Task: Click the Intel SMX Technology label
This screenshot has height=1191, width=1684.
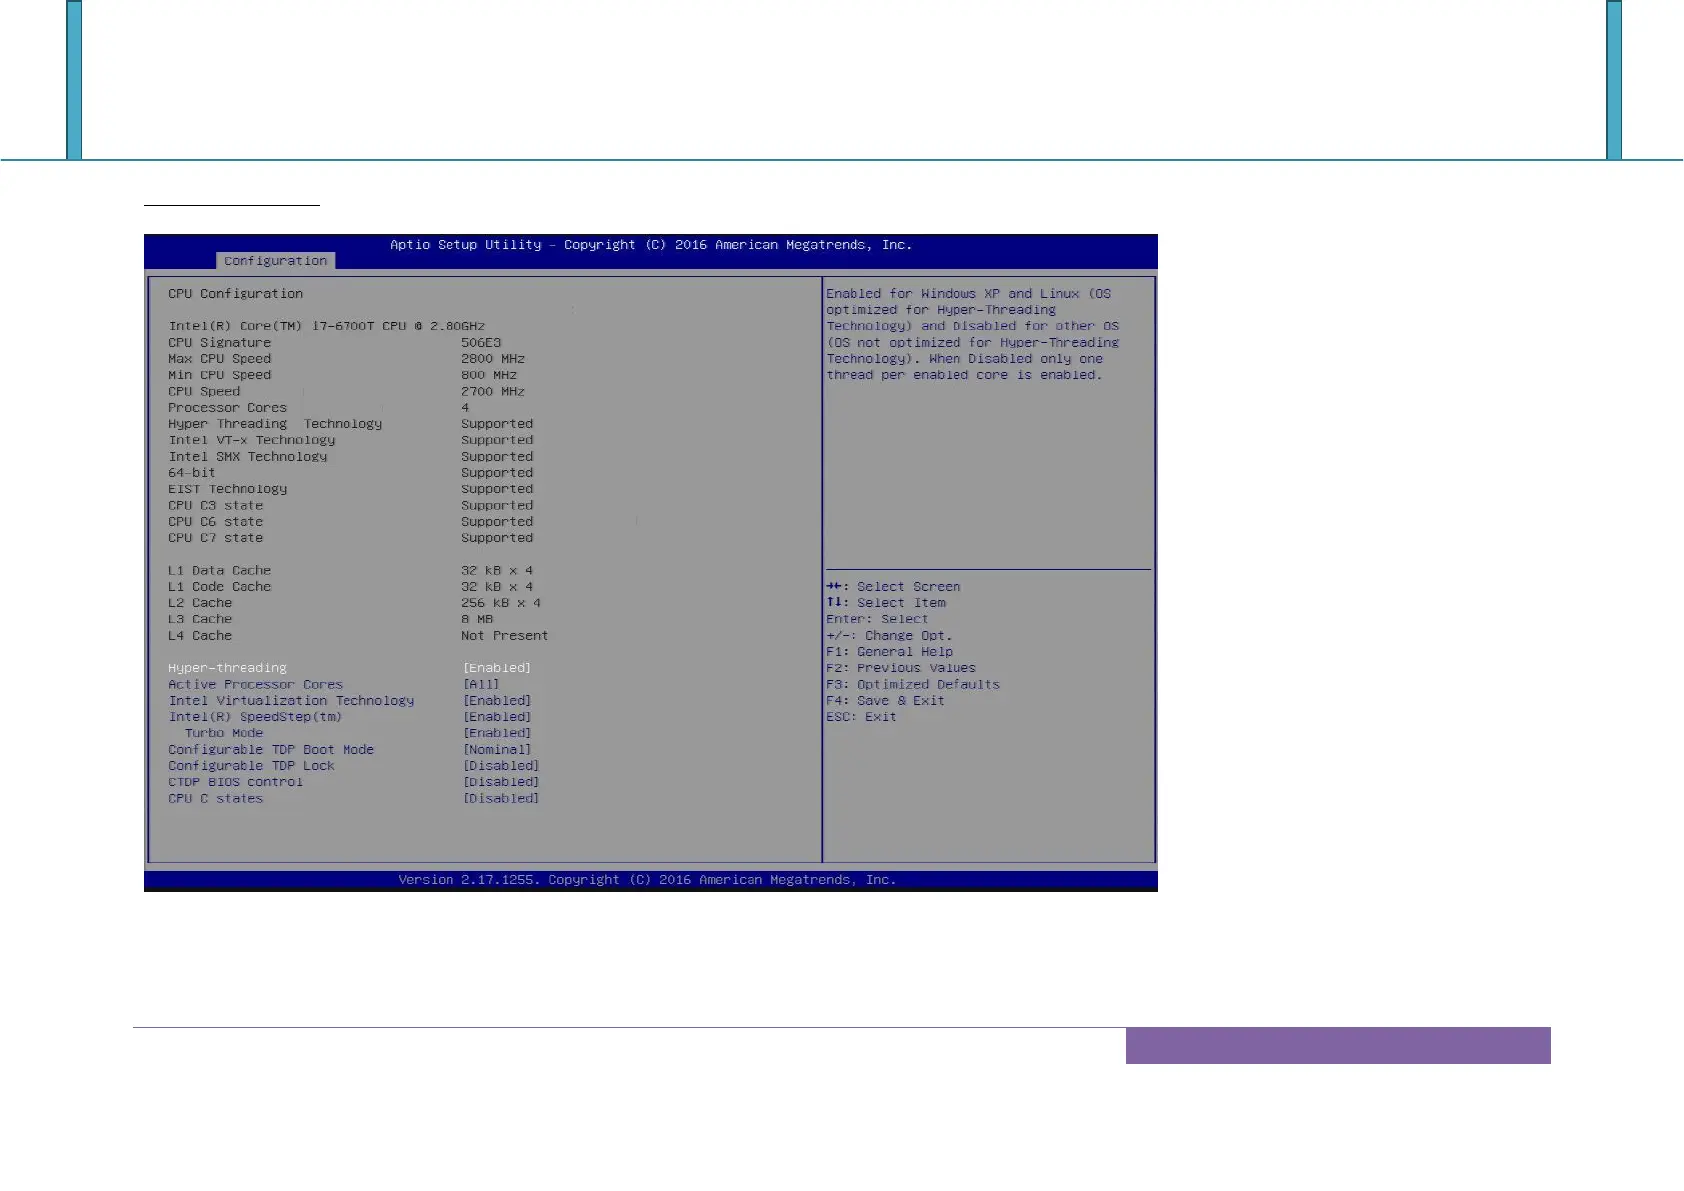Action: [247, 457]
